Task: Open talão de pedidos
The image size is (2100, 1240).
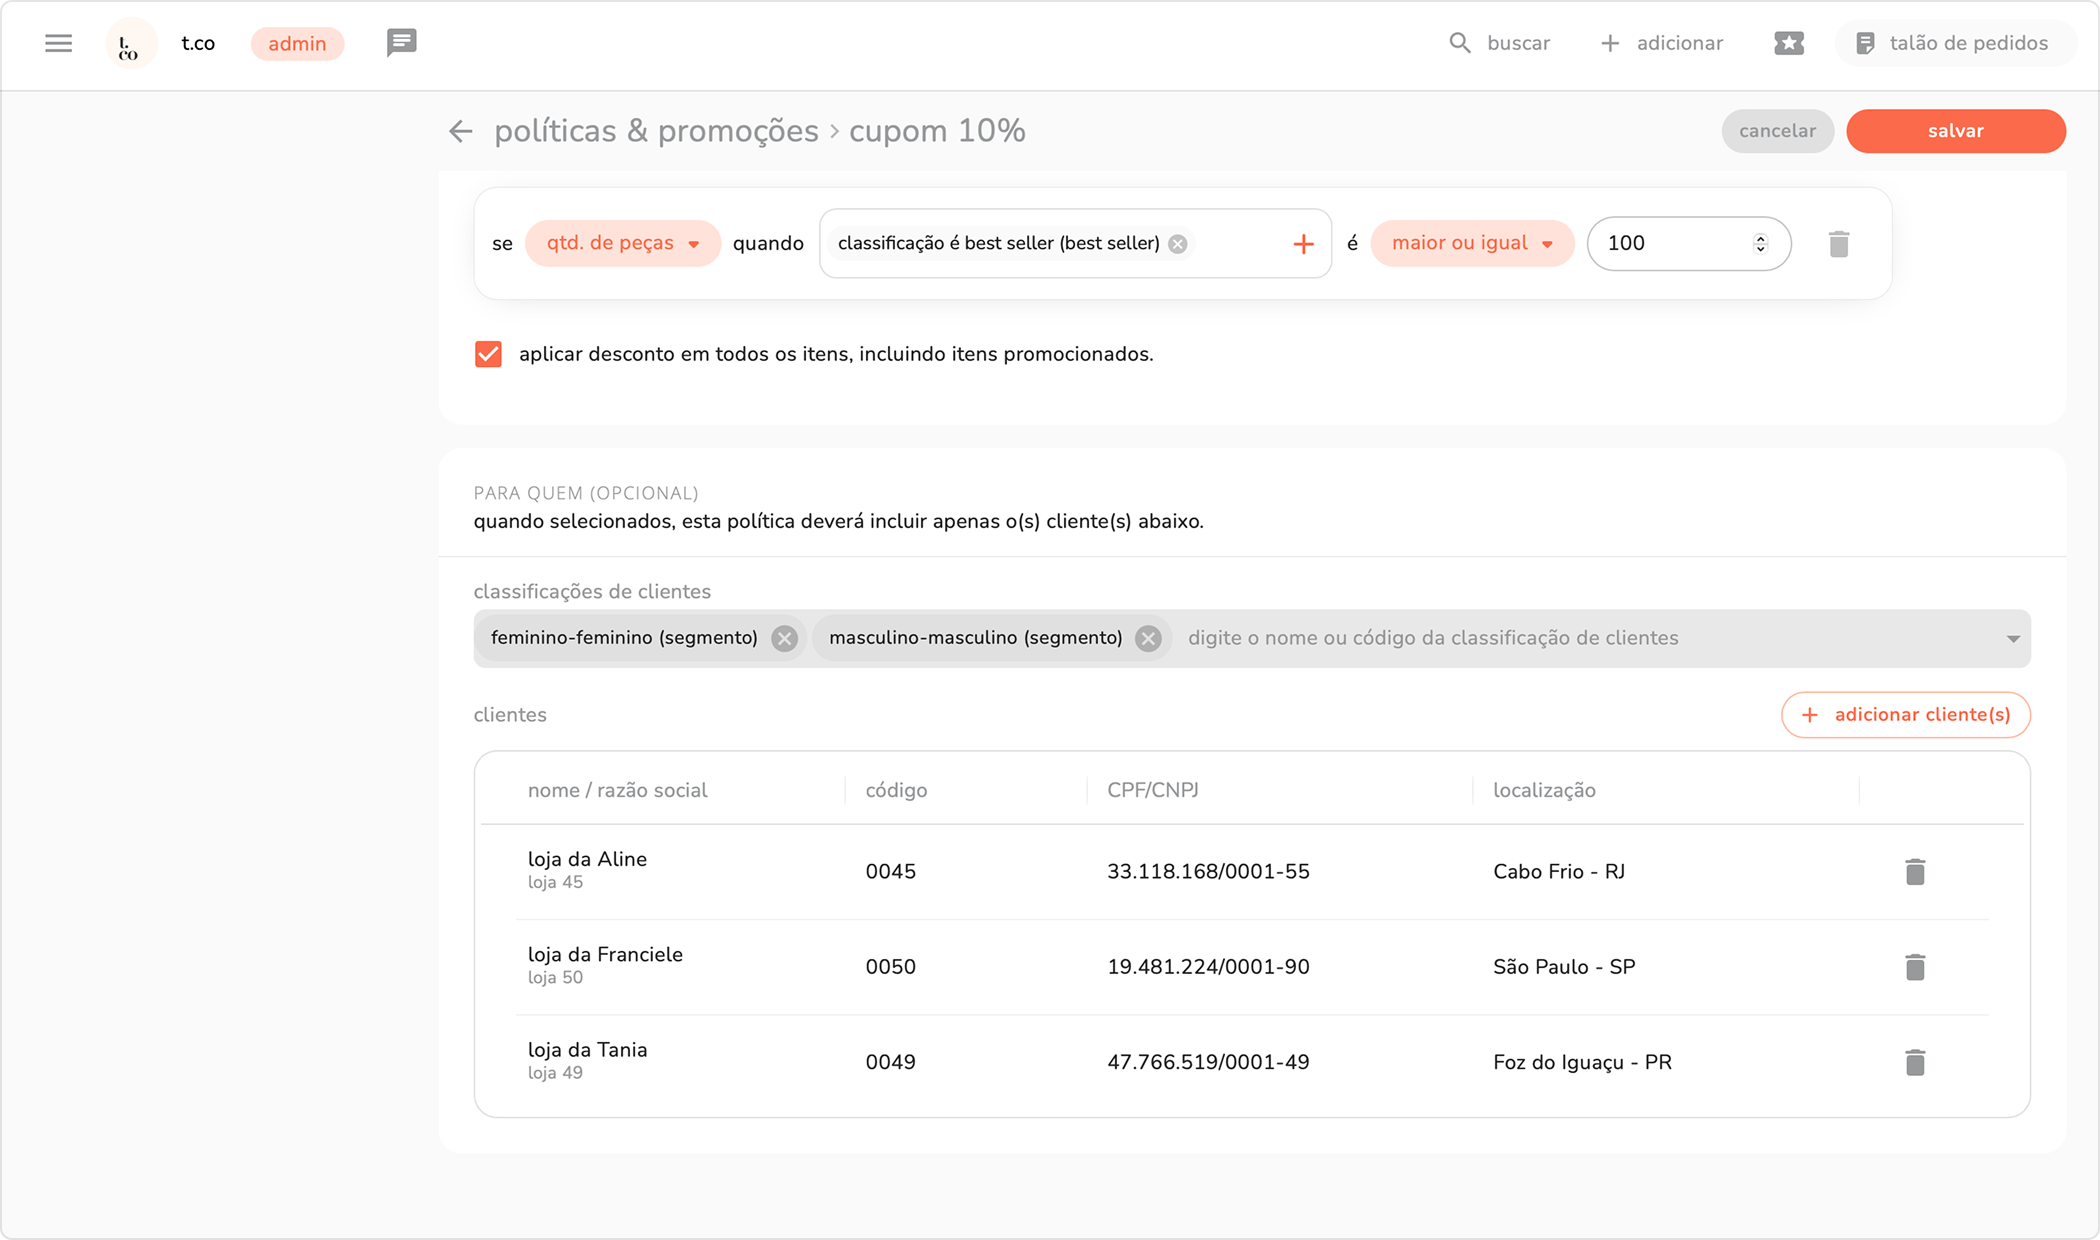Action: click(1953, 43)
